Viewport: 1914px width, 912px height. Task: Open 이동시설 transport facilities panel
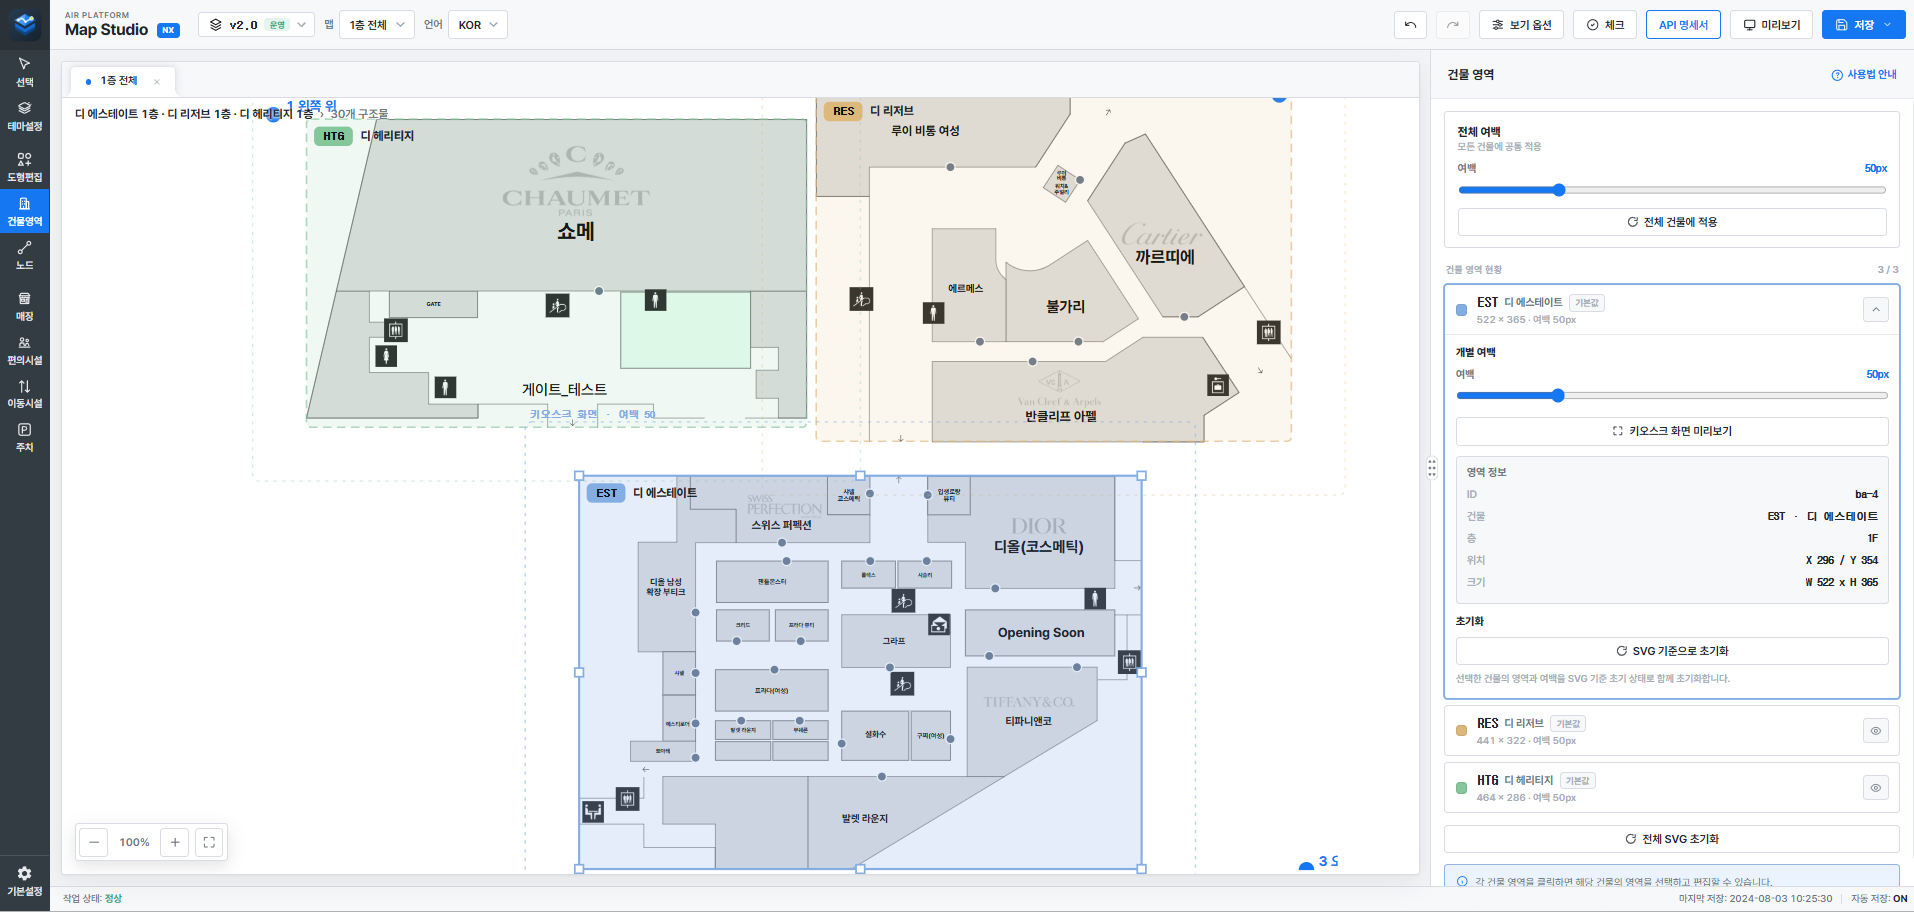click(x=24, y=393)
